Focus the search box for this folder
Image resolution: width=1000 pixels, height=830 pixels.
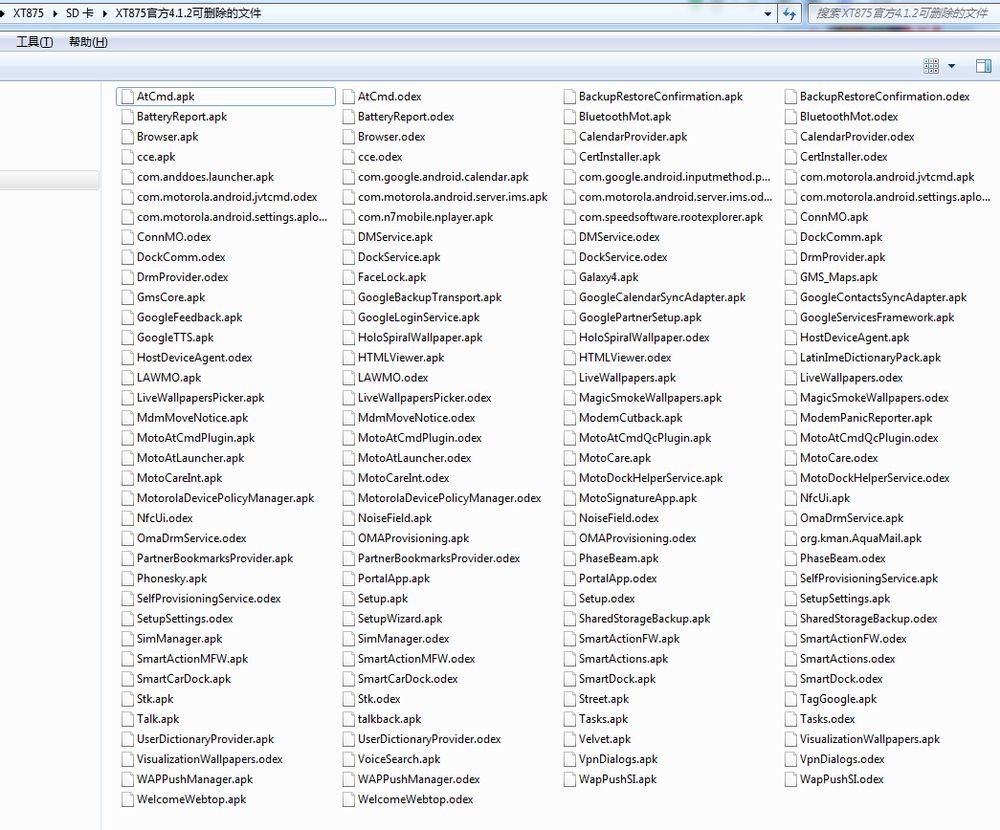pos(902,13)
